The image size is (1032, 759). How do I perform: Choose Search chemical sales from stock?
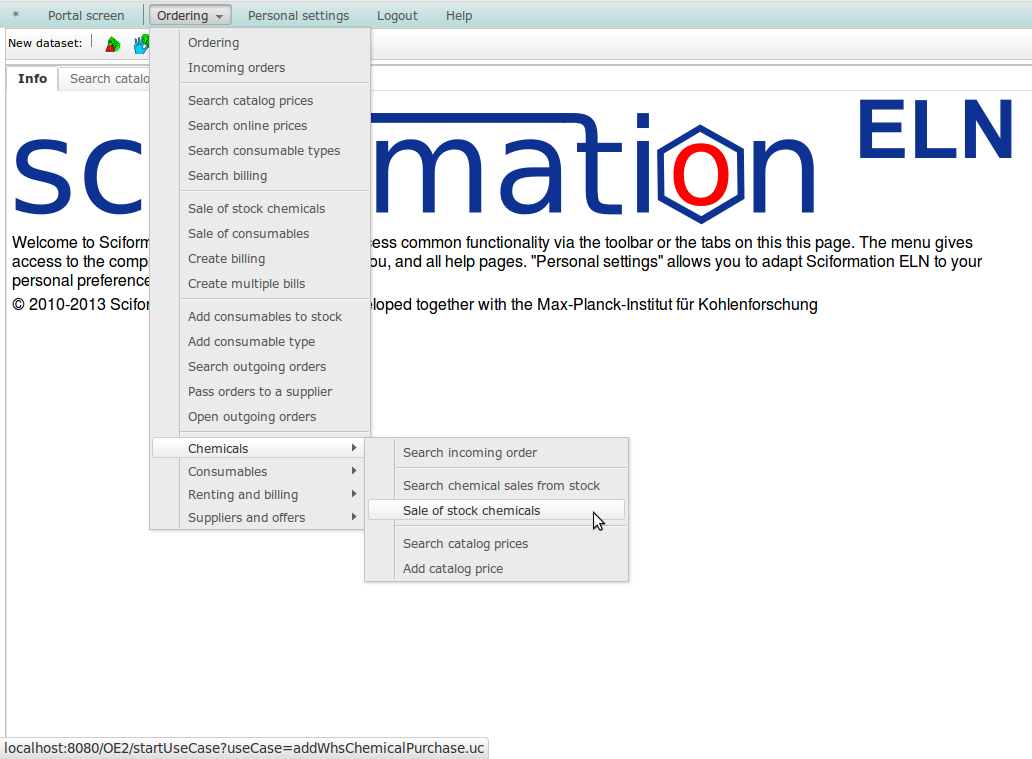pyautogui.click(x=497, y=486)
